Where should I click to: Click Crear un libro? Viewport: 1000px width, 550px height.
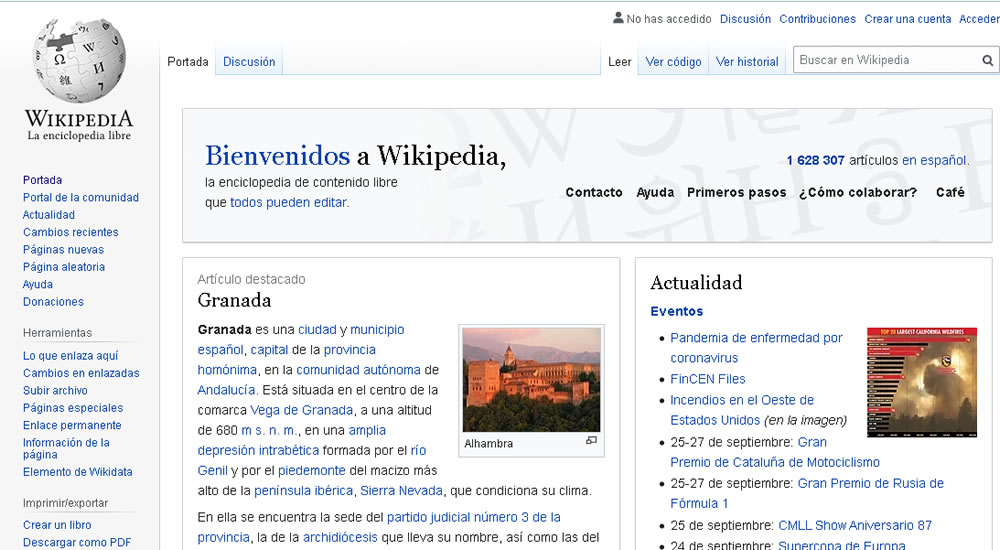[x=57, y=525]
